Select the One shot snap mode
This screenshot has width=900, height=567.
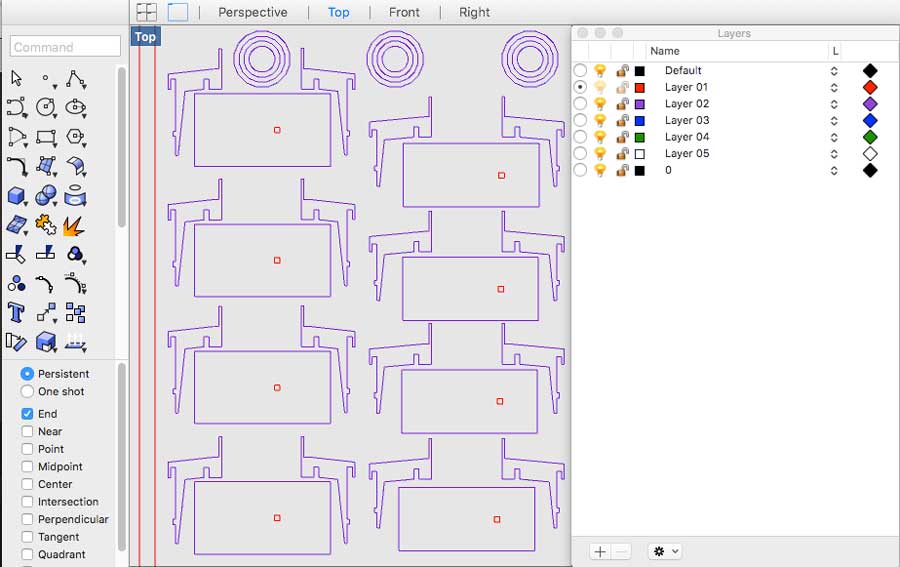(27, 392)
